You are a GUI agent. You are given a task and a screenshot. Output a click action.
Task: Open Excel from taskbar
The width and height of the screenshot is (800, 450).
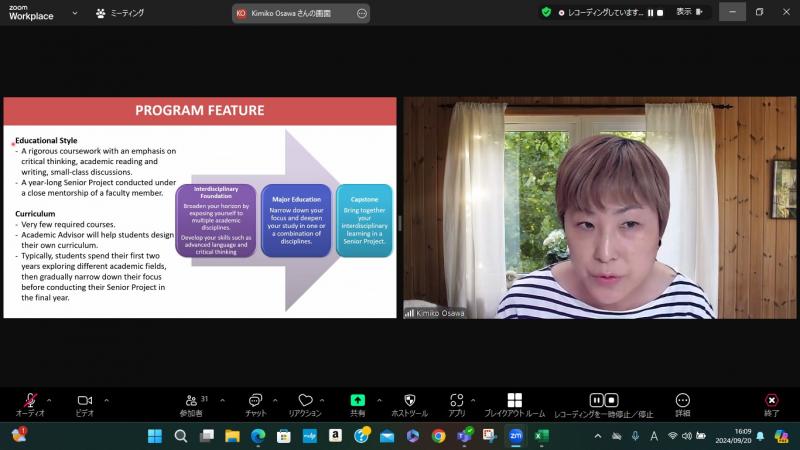[541, 436]
